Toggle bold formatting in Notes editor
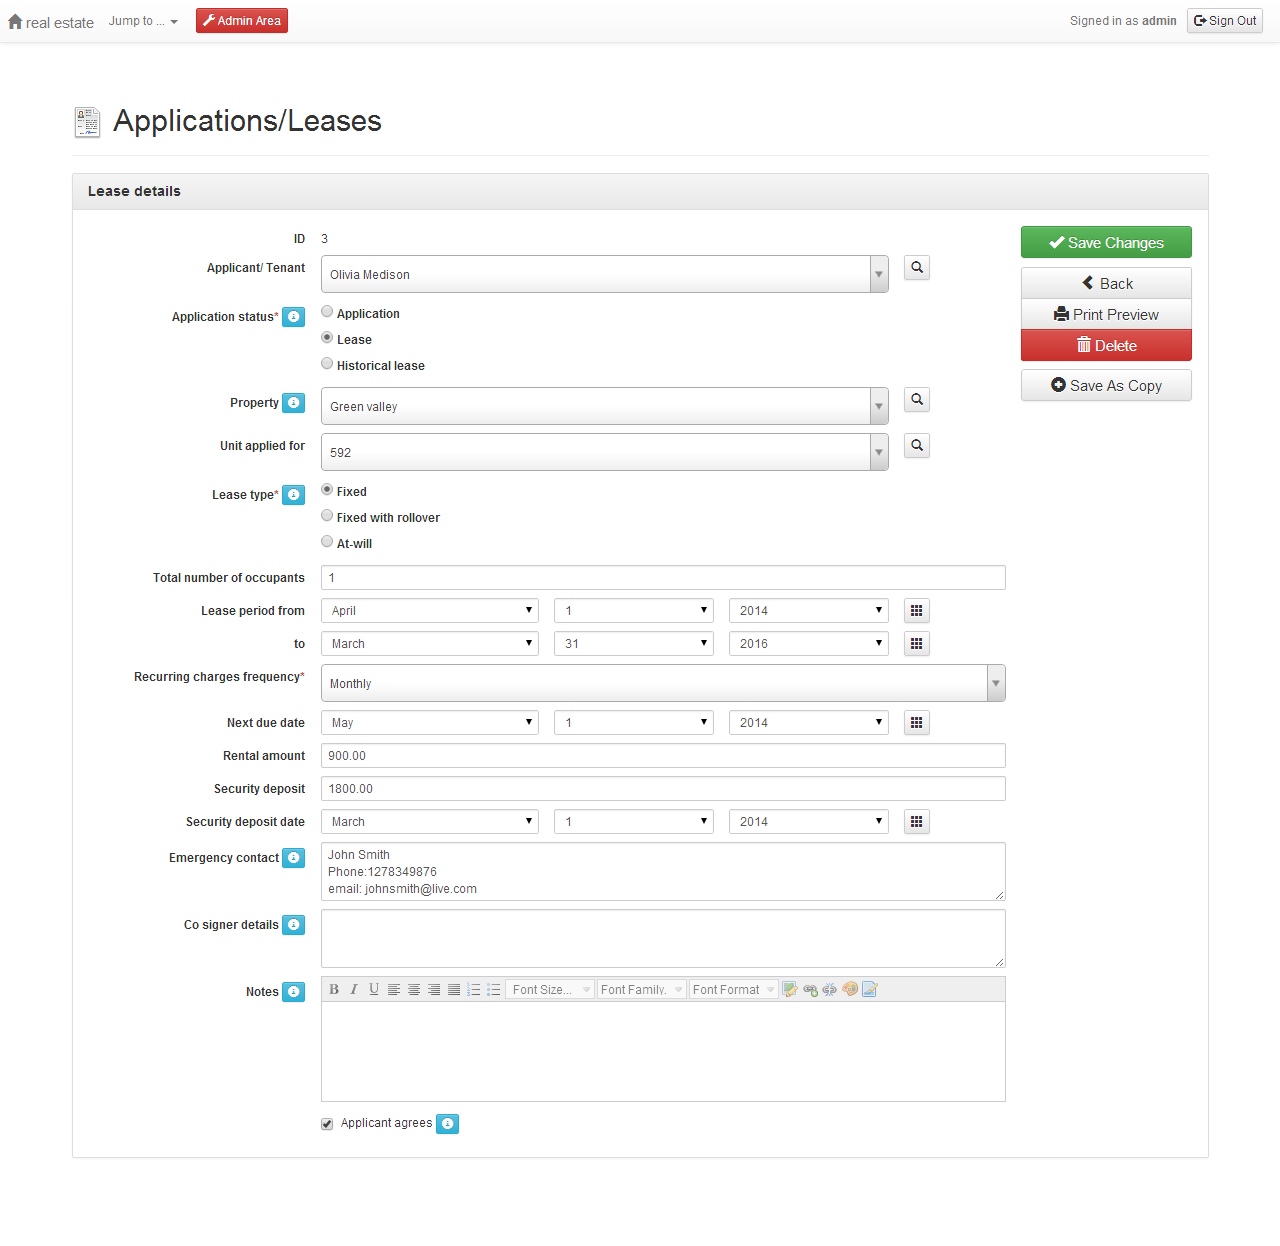This screenshot has height=1246, width=1280. click(334, 990)
